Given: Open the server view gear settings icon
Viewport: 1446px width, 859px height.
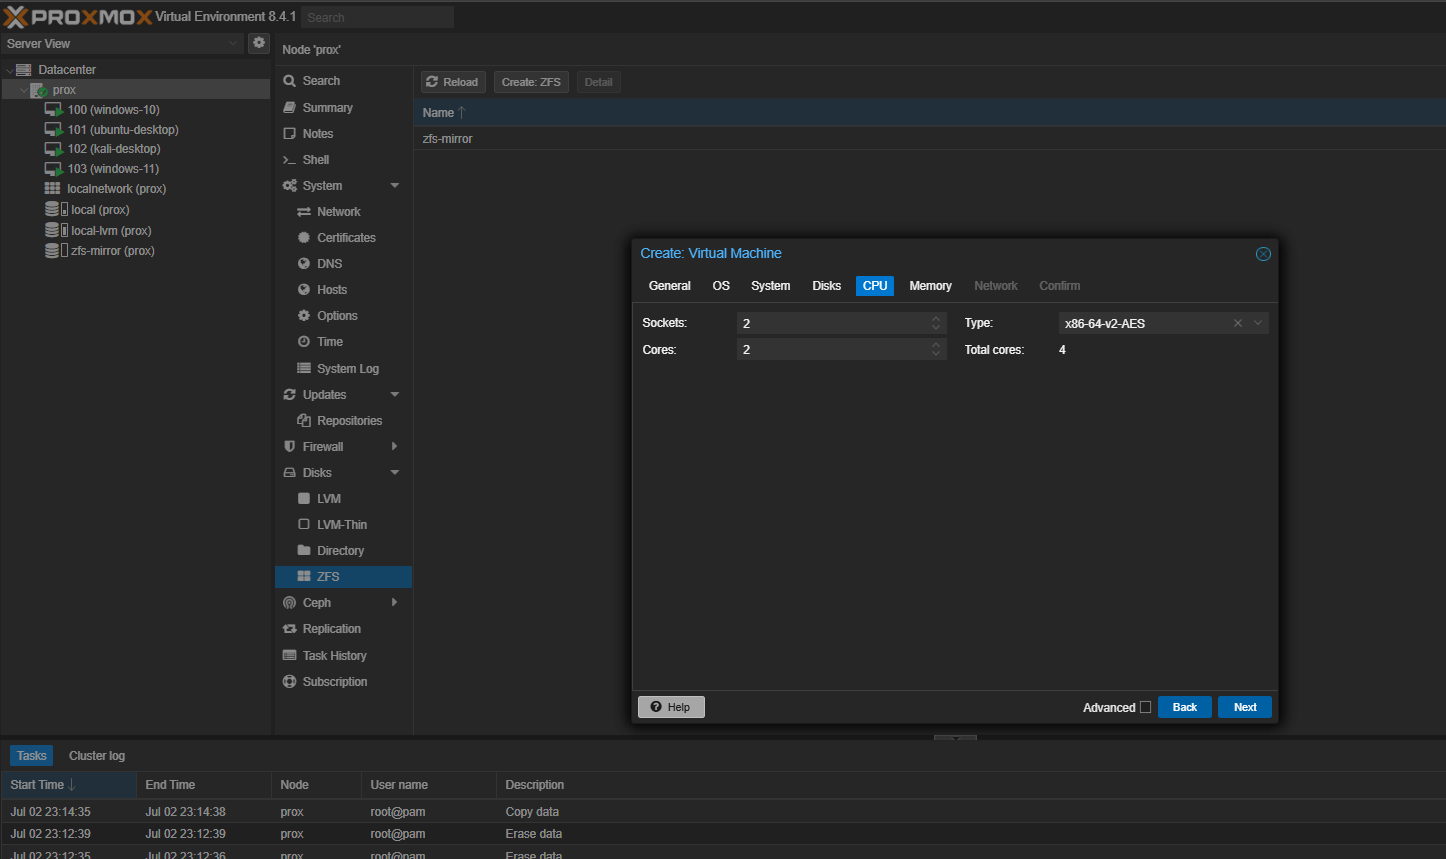Looking at the screenshot, I should [x=259, y=43].
